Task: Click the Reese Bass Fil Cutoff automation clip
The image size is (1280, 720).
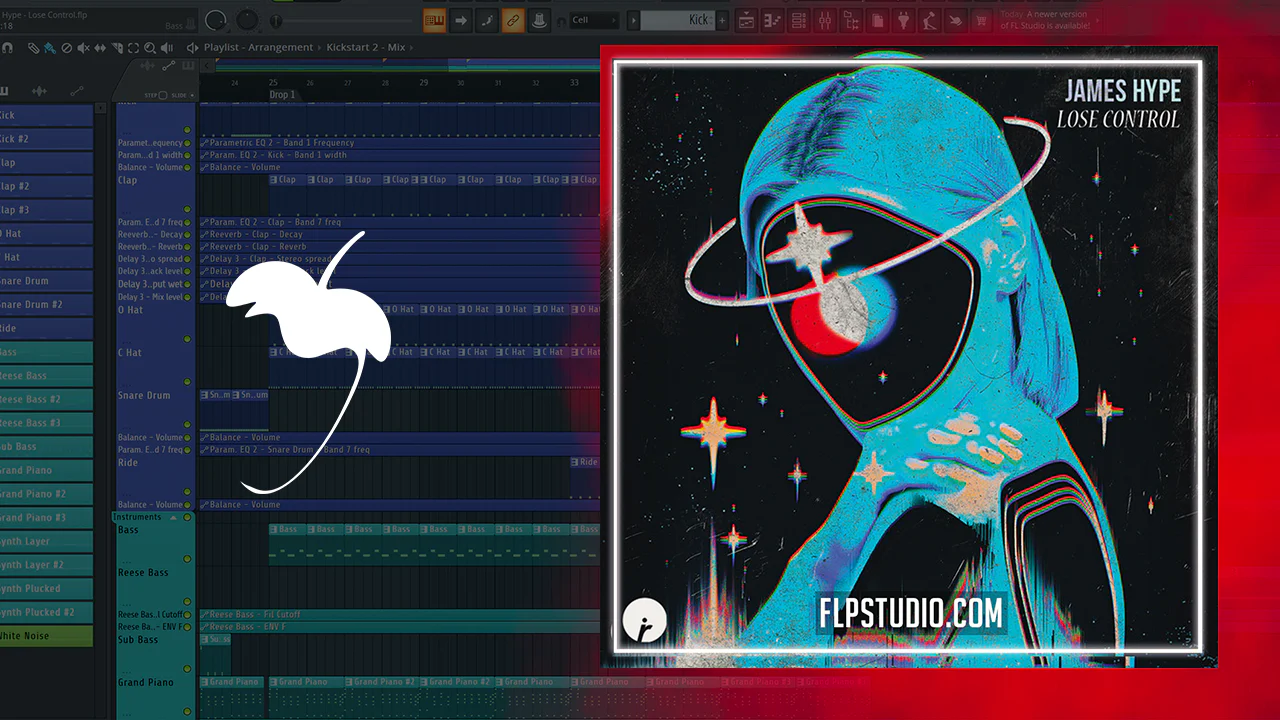Action: click(400, 614)
